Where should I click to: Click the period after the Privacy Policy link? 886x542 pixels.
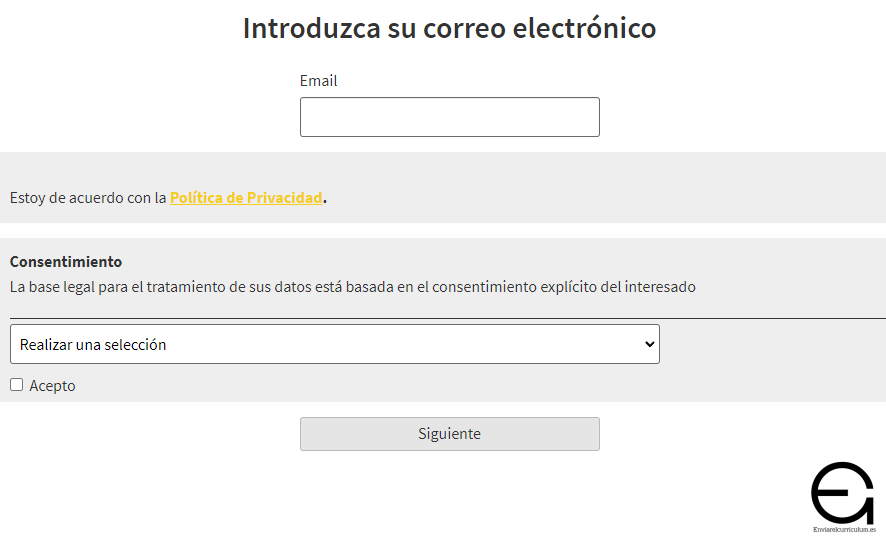pos(325,198)
